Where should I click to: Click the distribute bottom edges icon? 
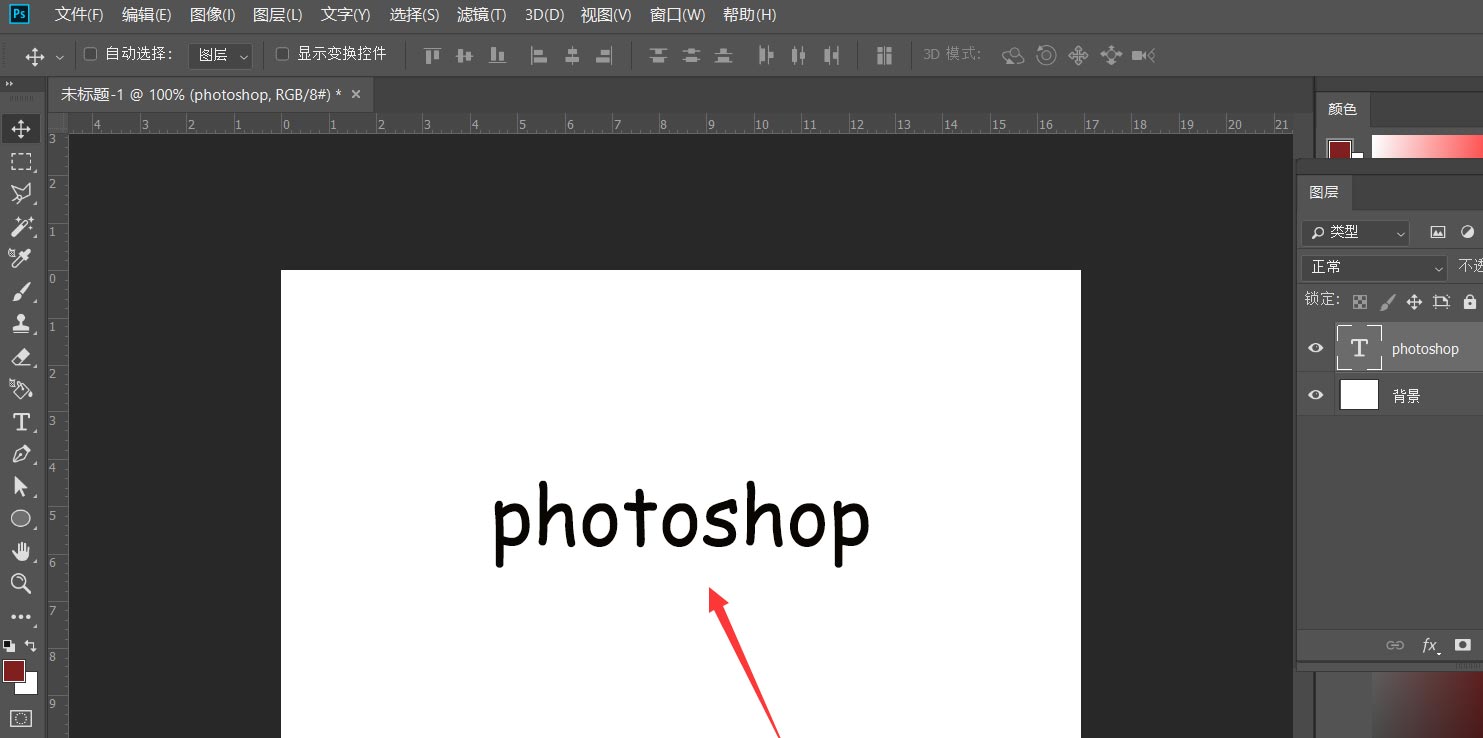point(723,56)
